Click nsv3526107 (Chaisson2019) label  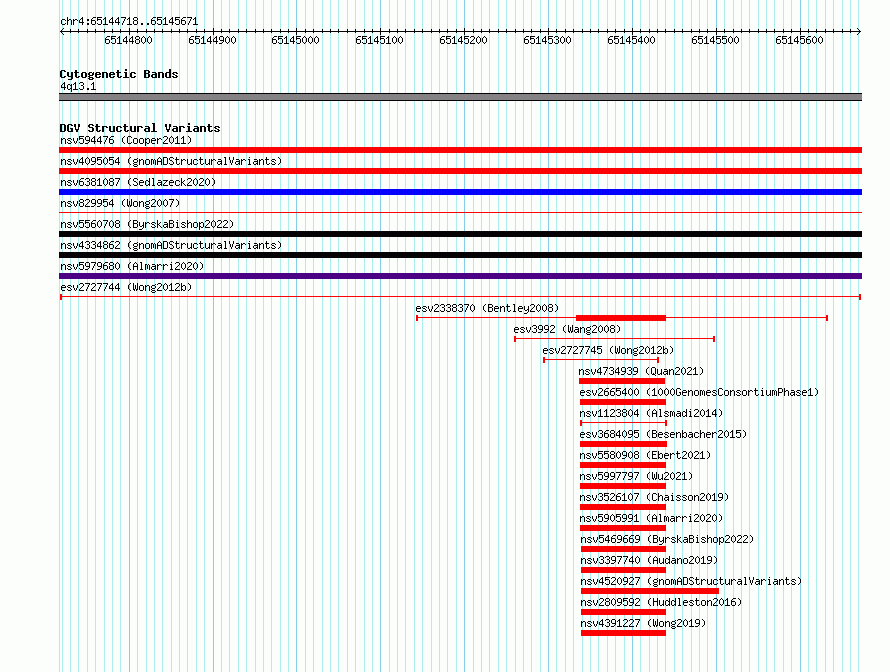click(654, 497)
